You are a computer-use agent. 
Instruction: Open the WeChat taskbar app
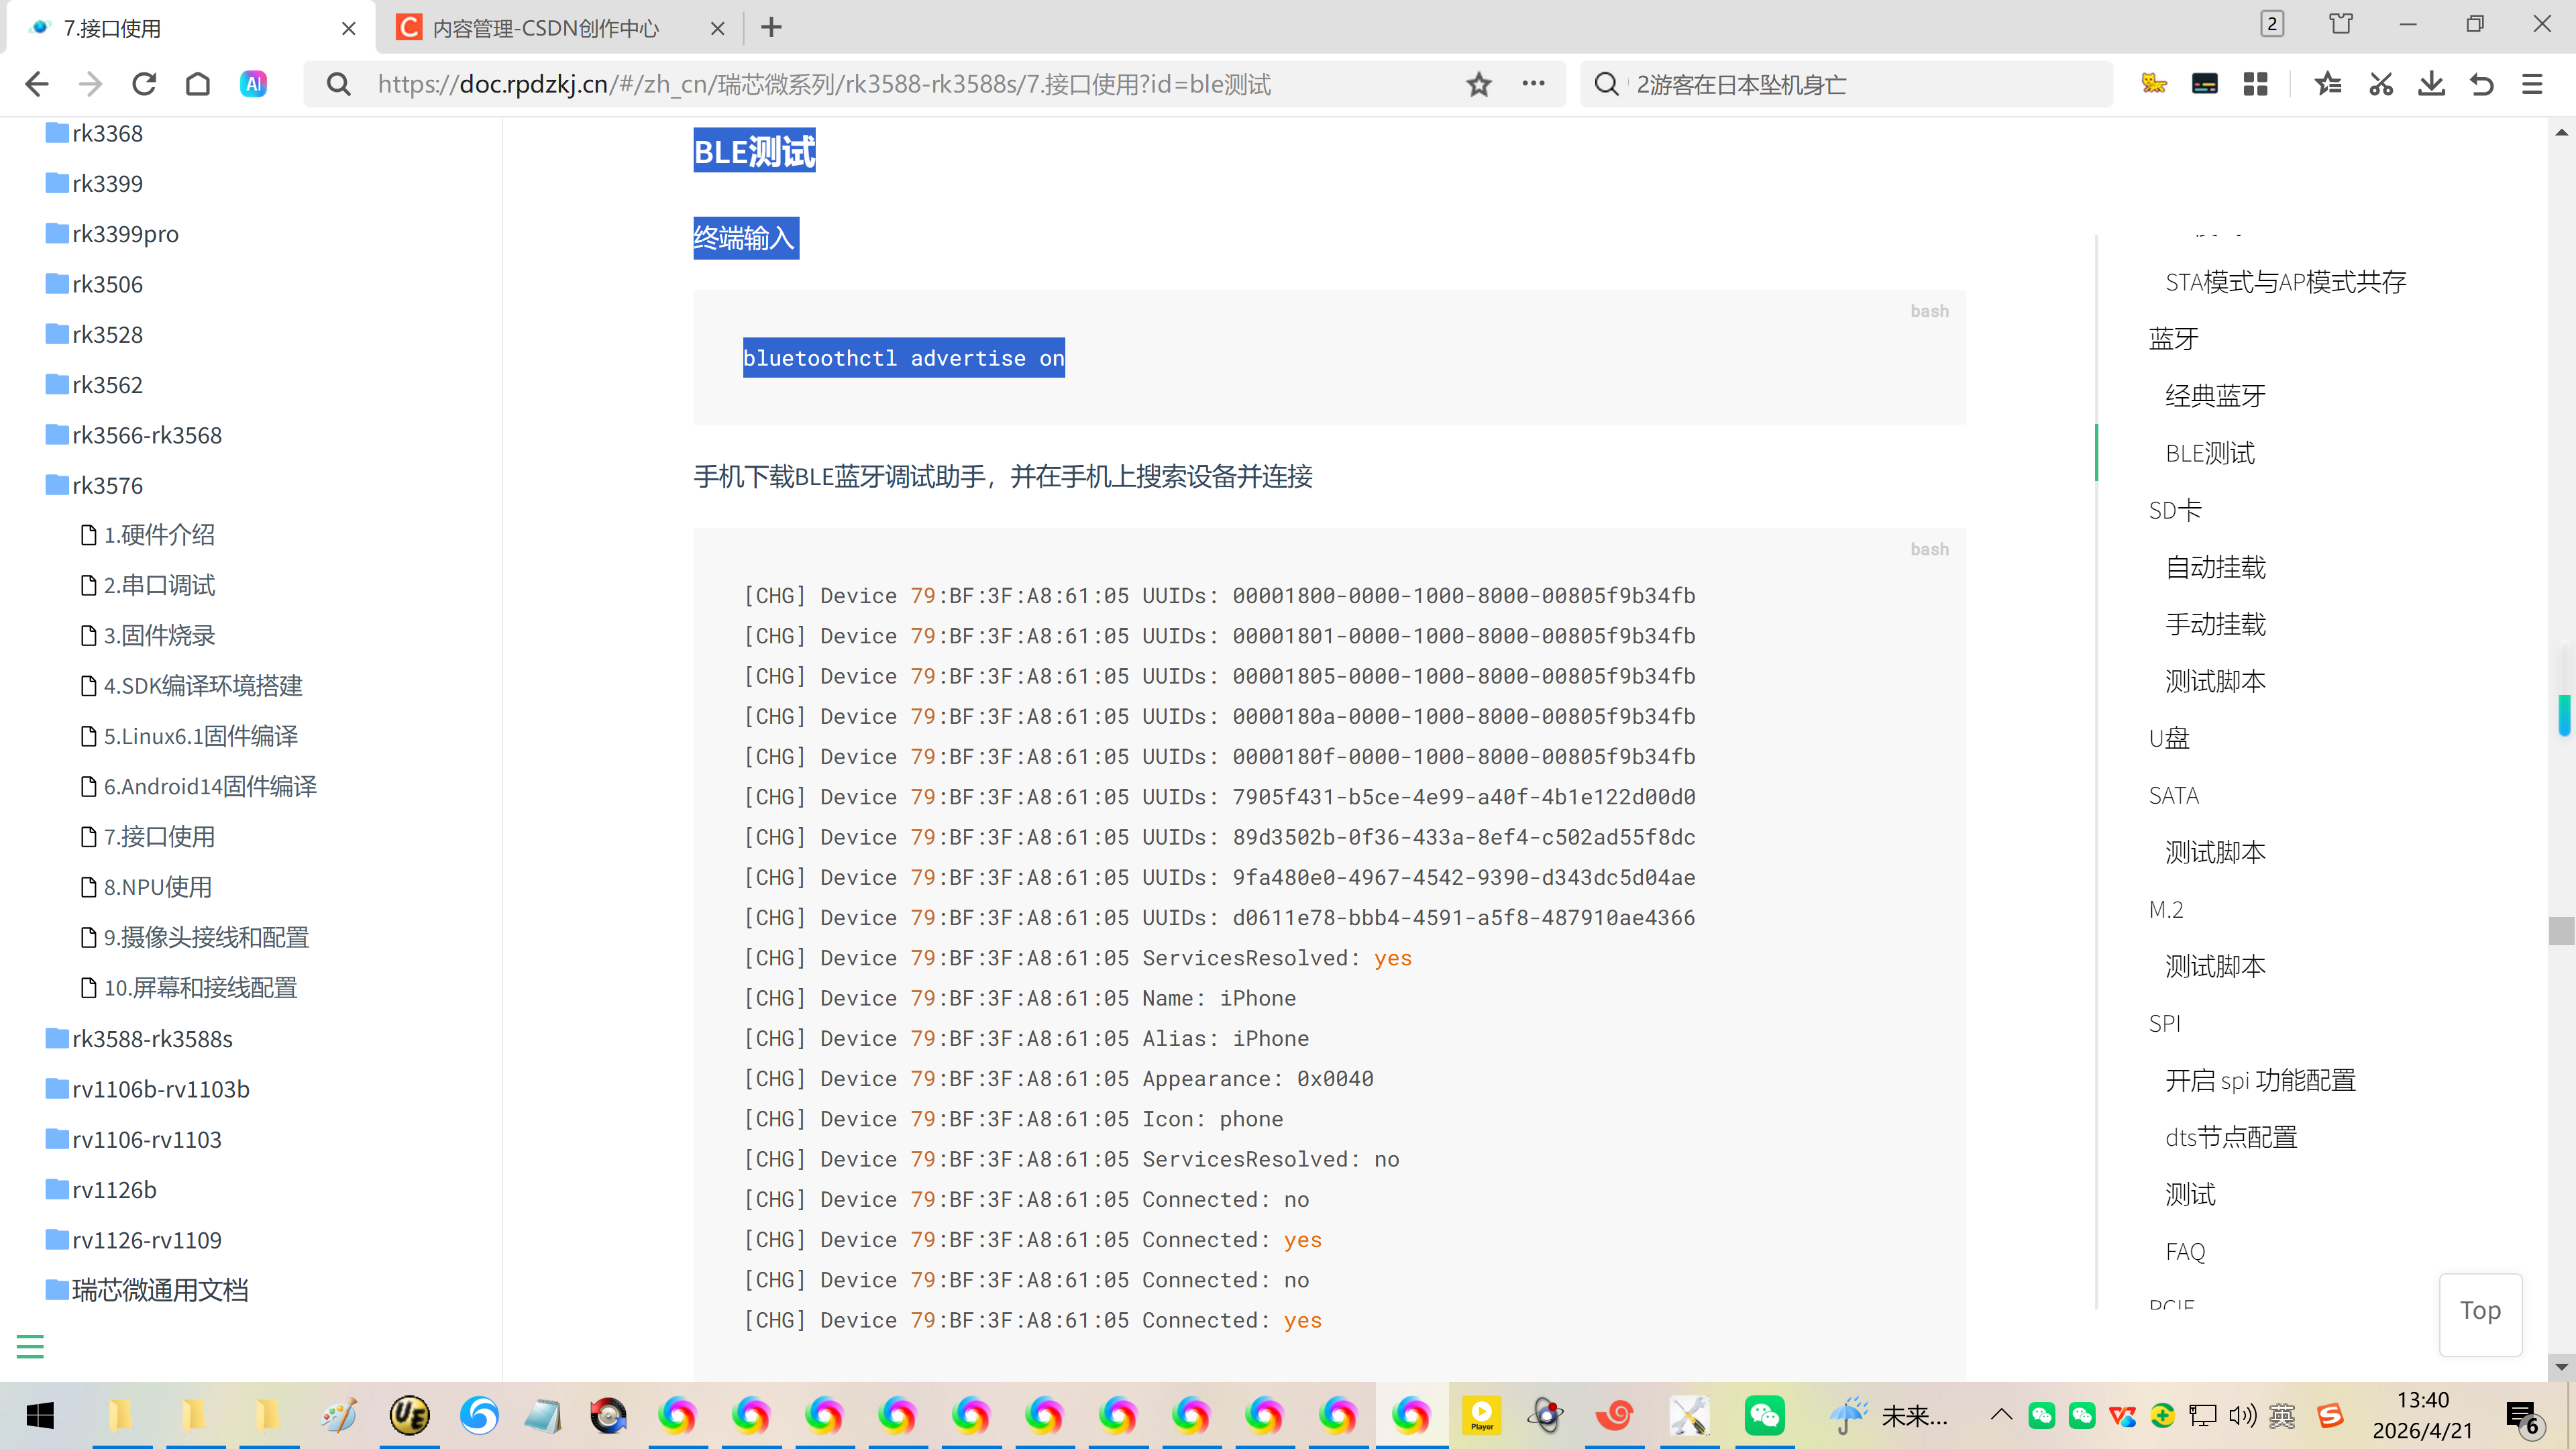tap(1764, 1415)
